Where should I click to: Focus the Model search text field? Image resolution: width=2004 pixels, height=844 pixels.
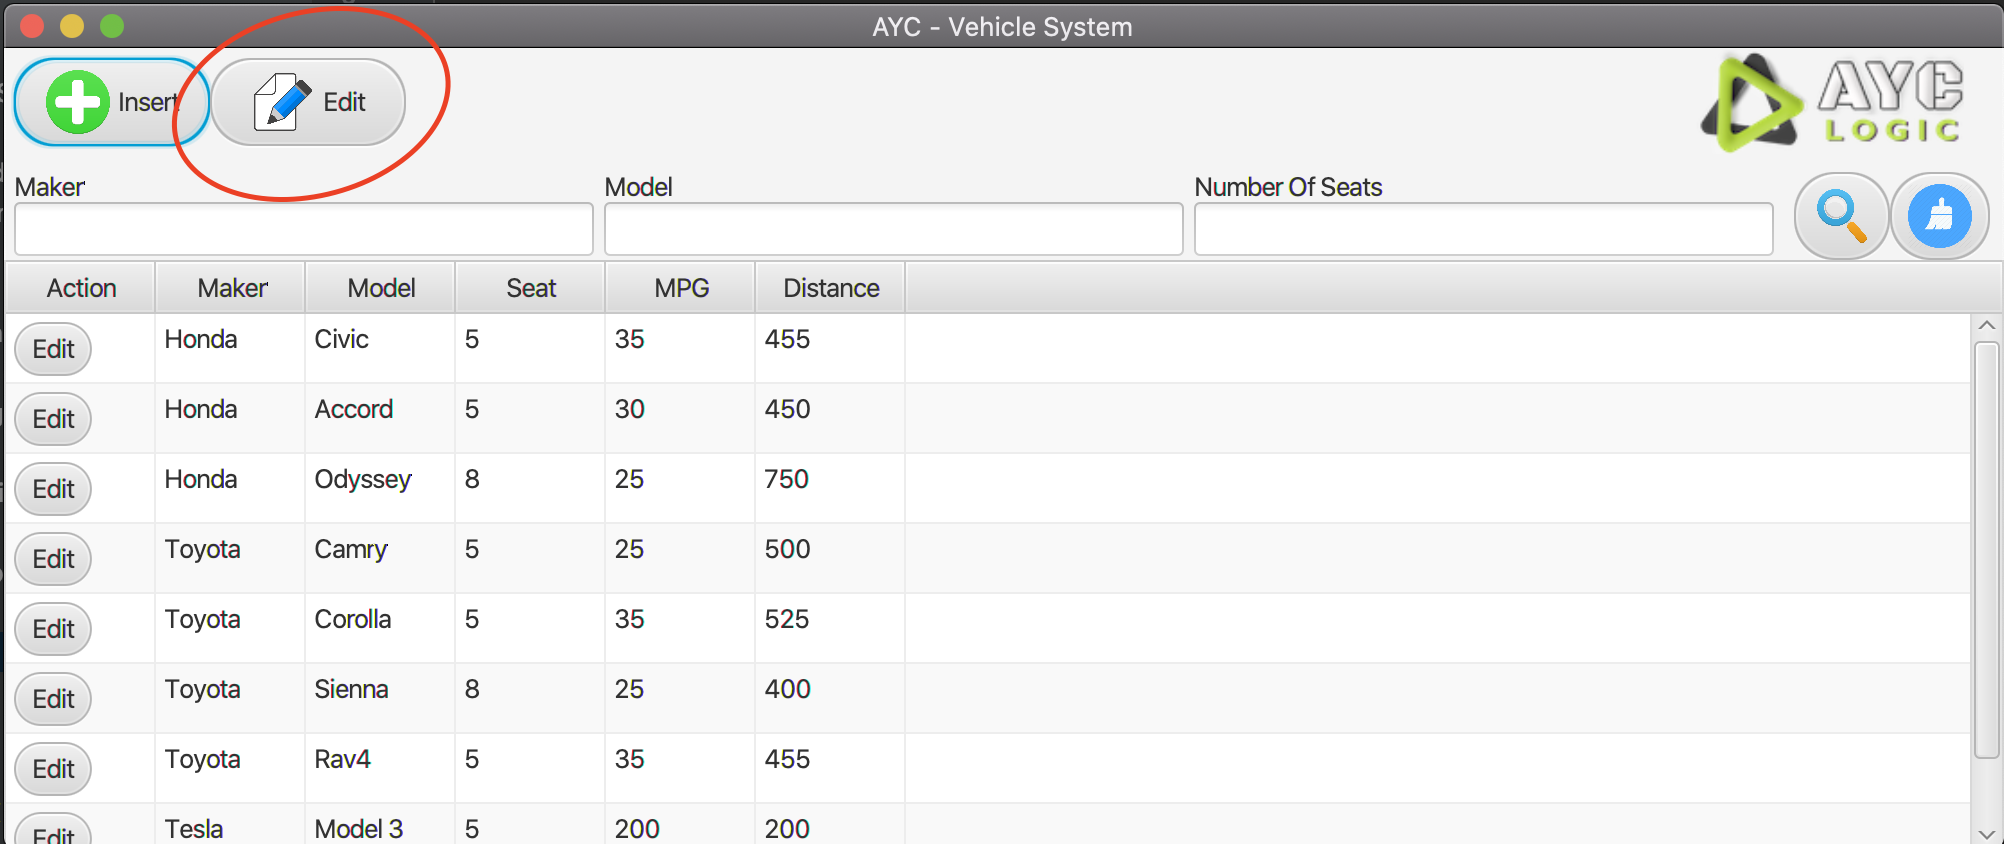pos(893,230)
